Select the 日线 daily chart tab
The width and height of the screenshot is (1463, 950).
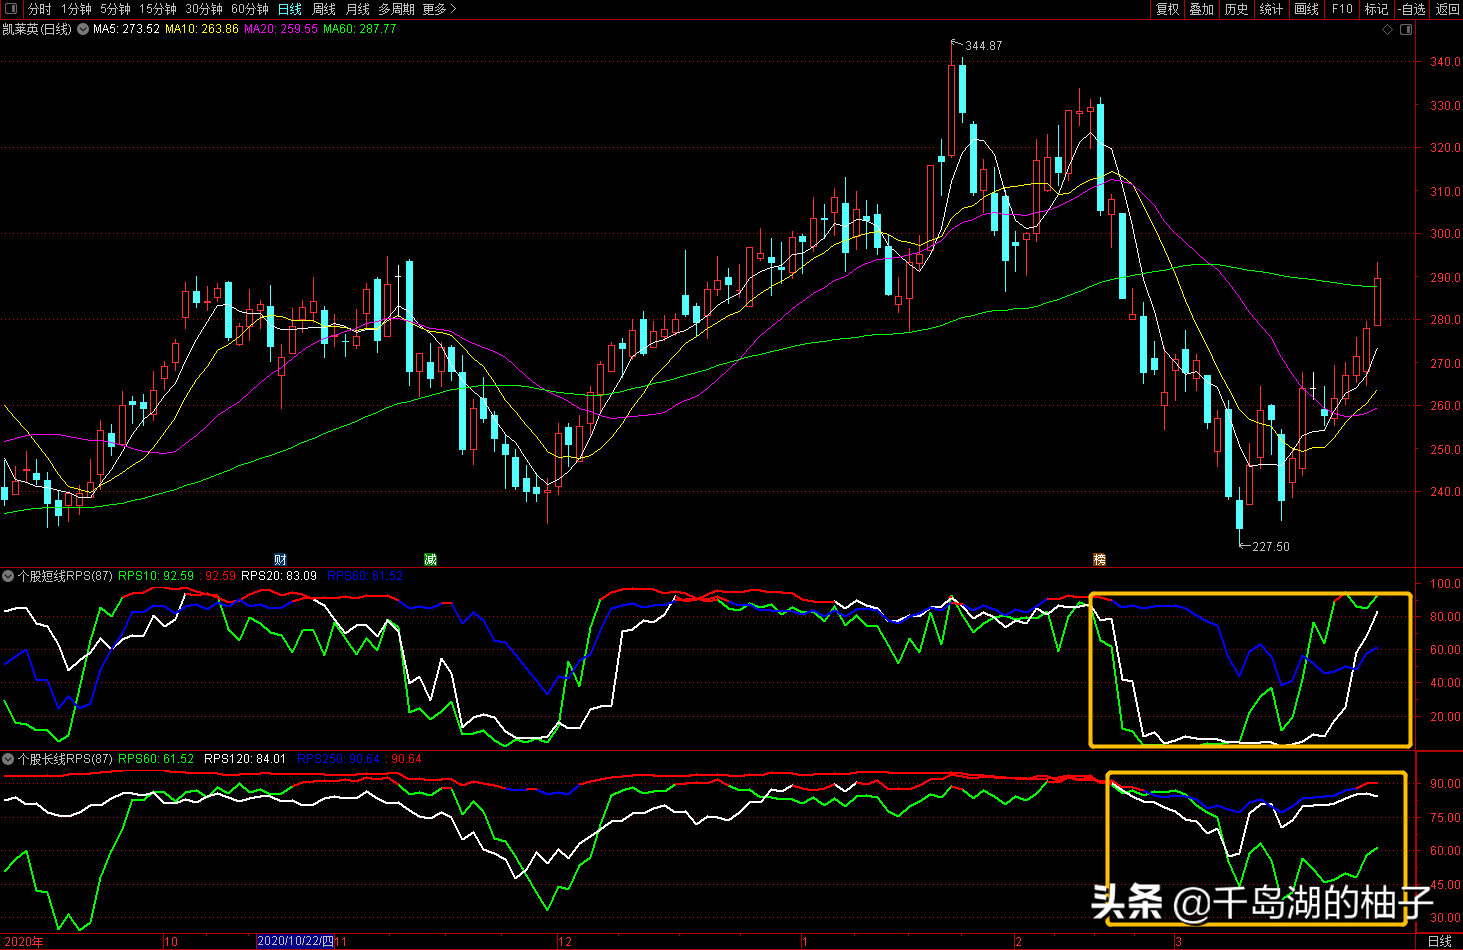click(x=290, y=9)
